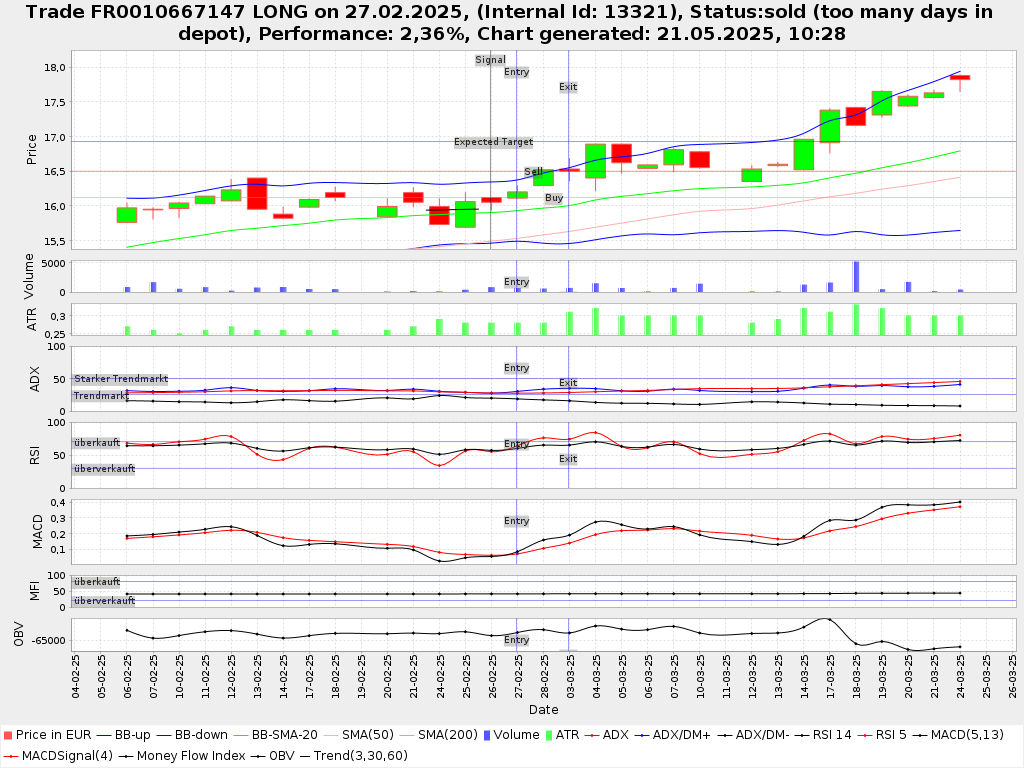Click the Sell annotation on the price chart
Image resolution: width=1024 pixels, height=768 pixels.
tap(534, 172)
